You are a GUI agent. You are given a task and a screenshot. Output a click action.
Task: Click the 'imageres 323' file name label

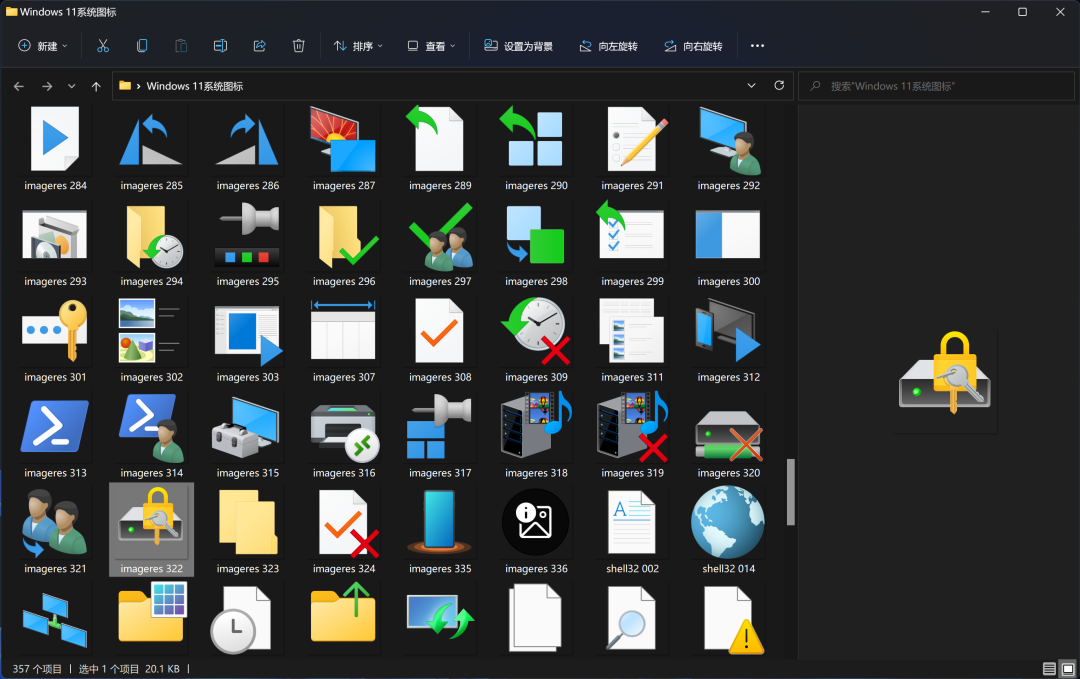[x=248, y=569]
